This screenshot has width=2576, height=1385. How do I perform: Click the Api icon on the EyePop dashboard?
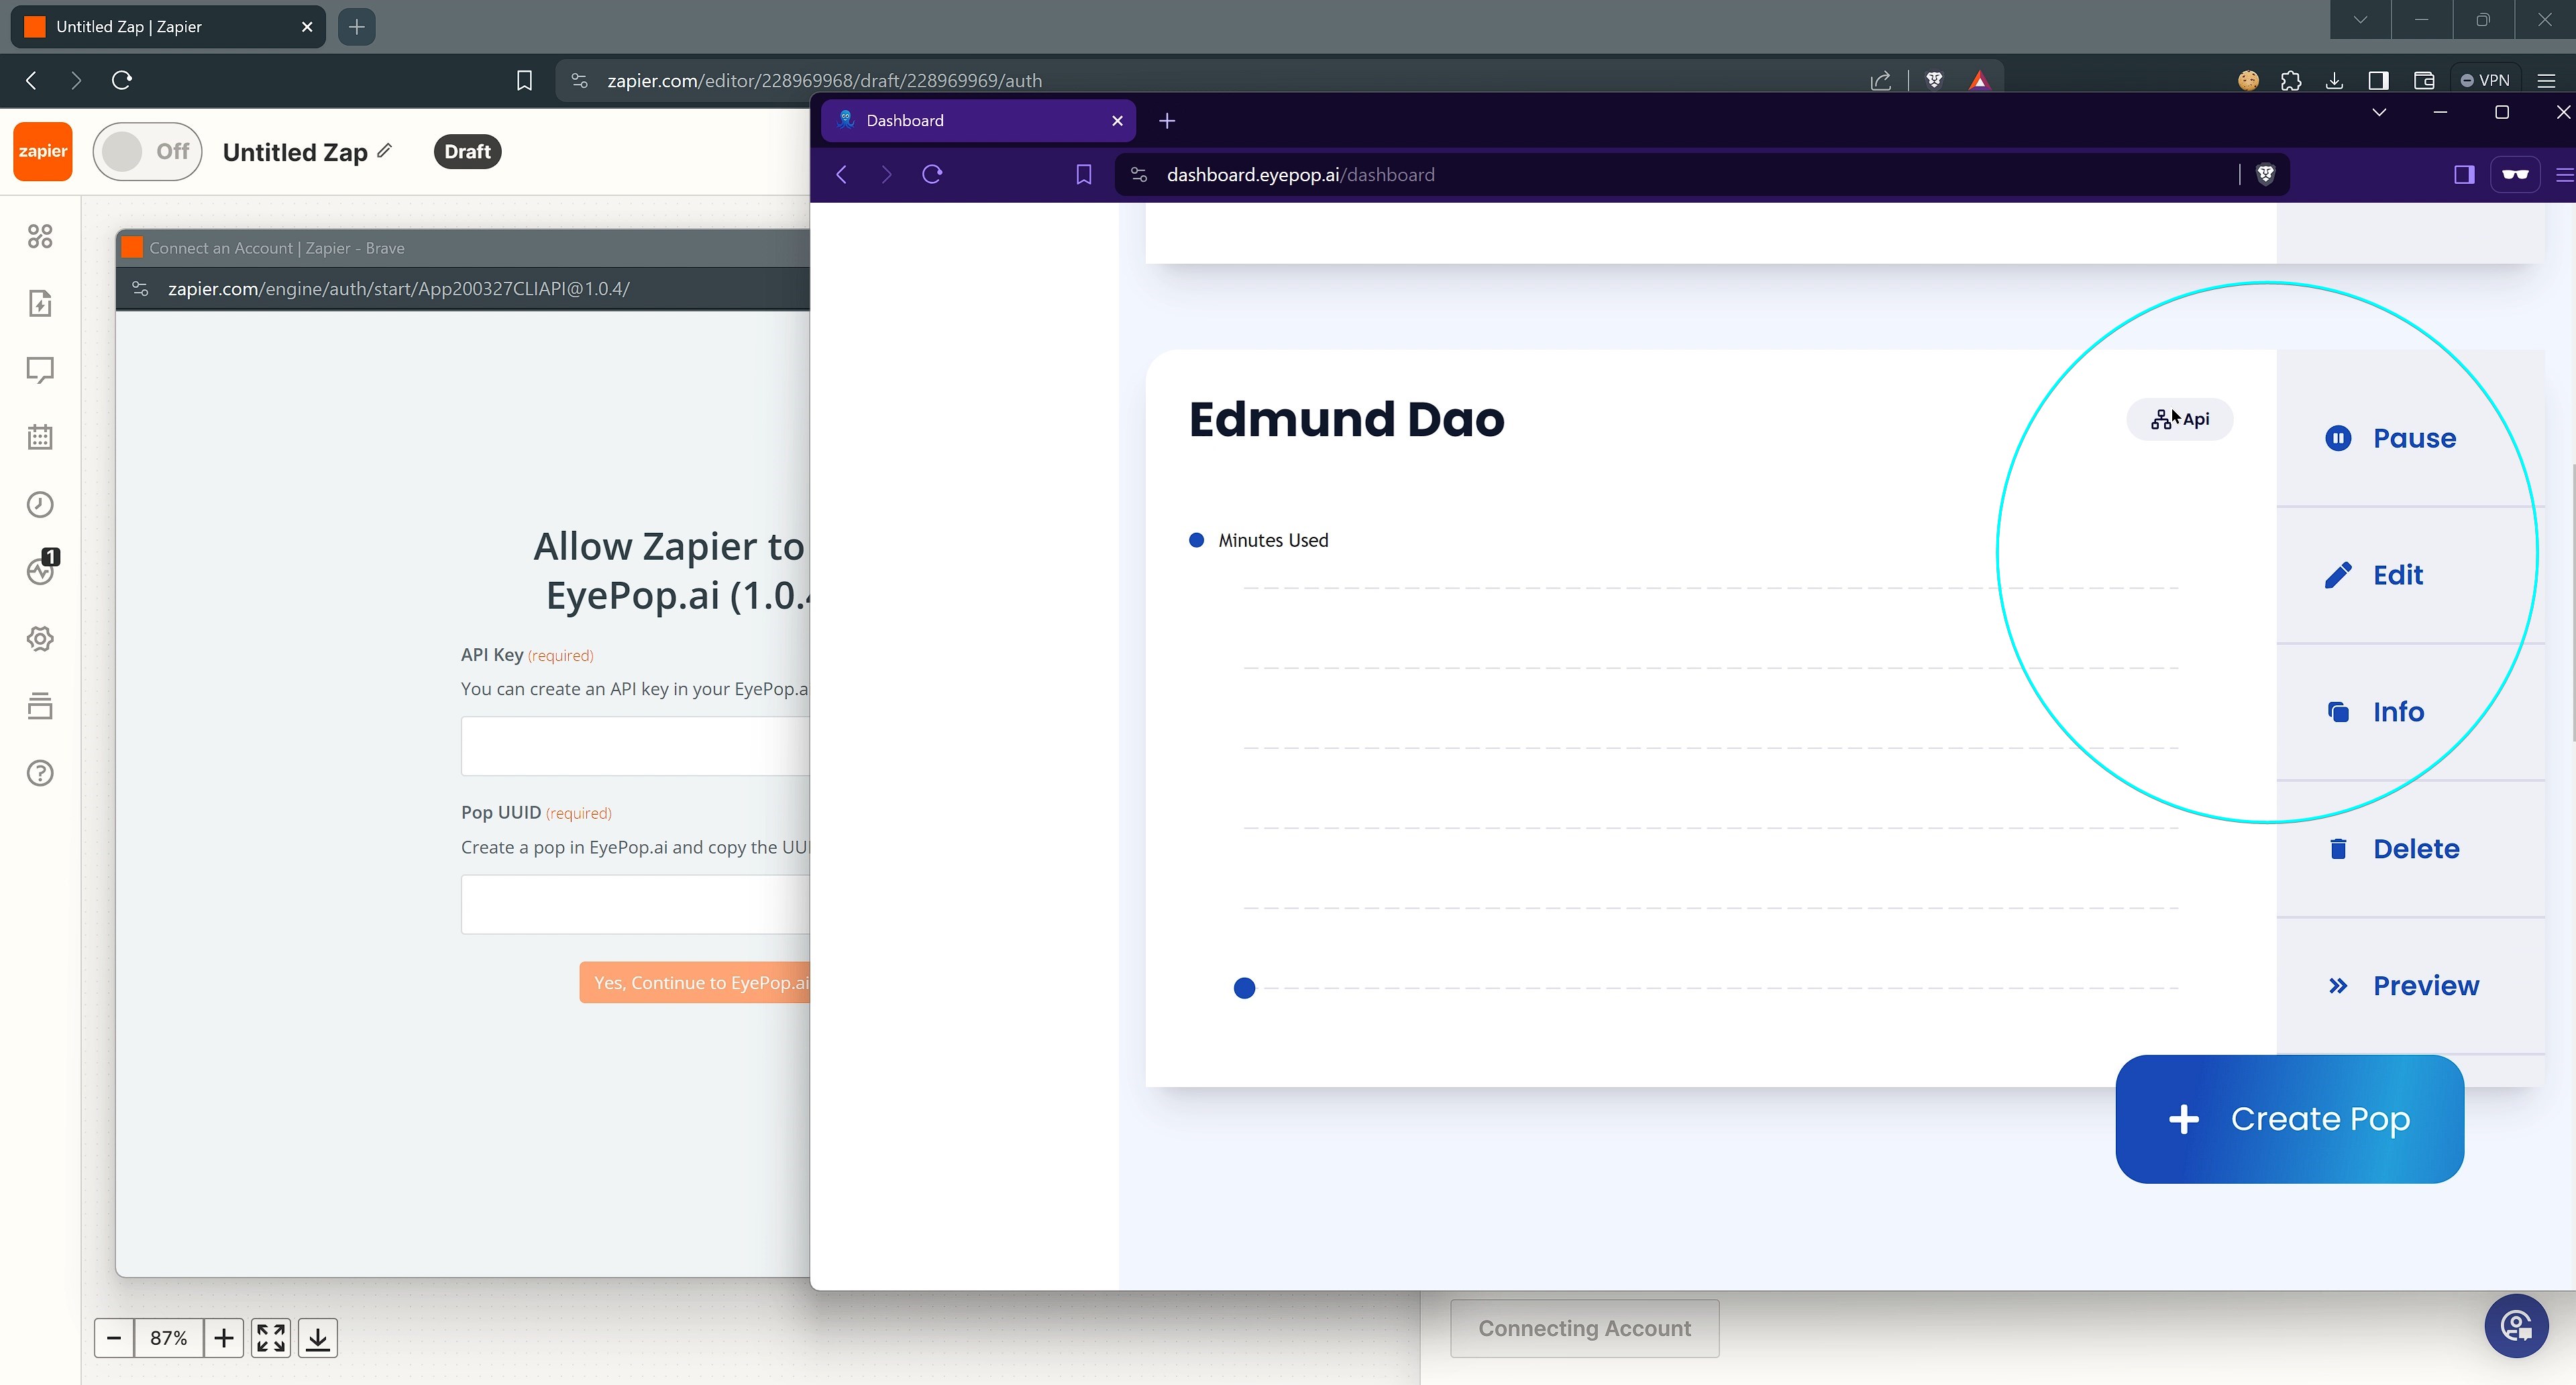(2178, 418)
